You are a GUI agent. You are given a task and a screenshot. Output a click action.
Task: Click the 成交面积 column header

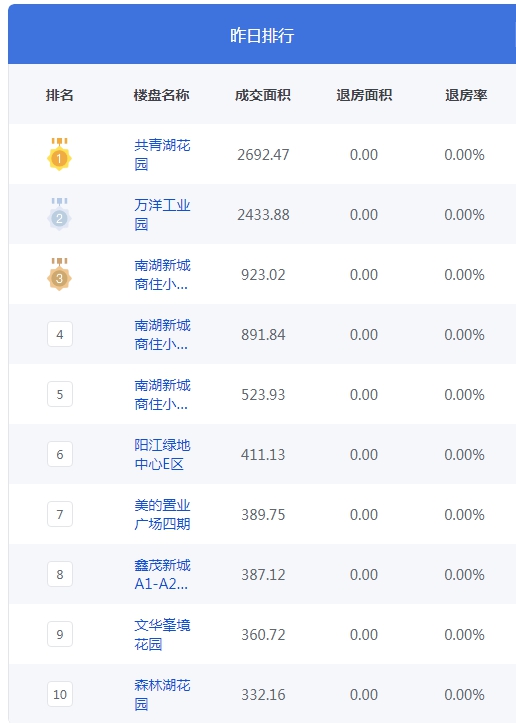(263, 95)
